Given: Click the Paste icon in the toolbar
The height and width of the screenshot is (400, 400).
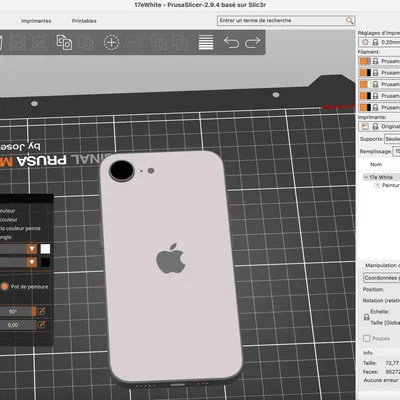Looking at the screenshot, I should click(85, 42).
